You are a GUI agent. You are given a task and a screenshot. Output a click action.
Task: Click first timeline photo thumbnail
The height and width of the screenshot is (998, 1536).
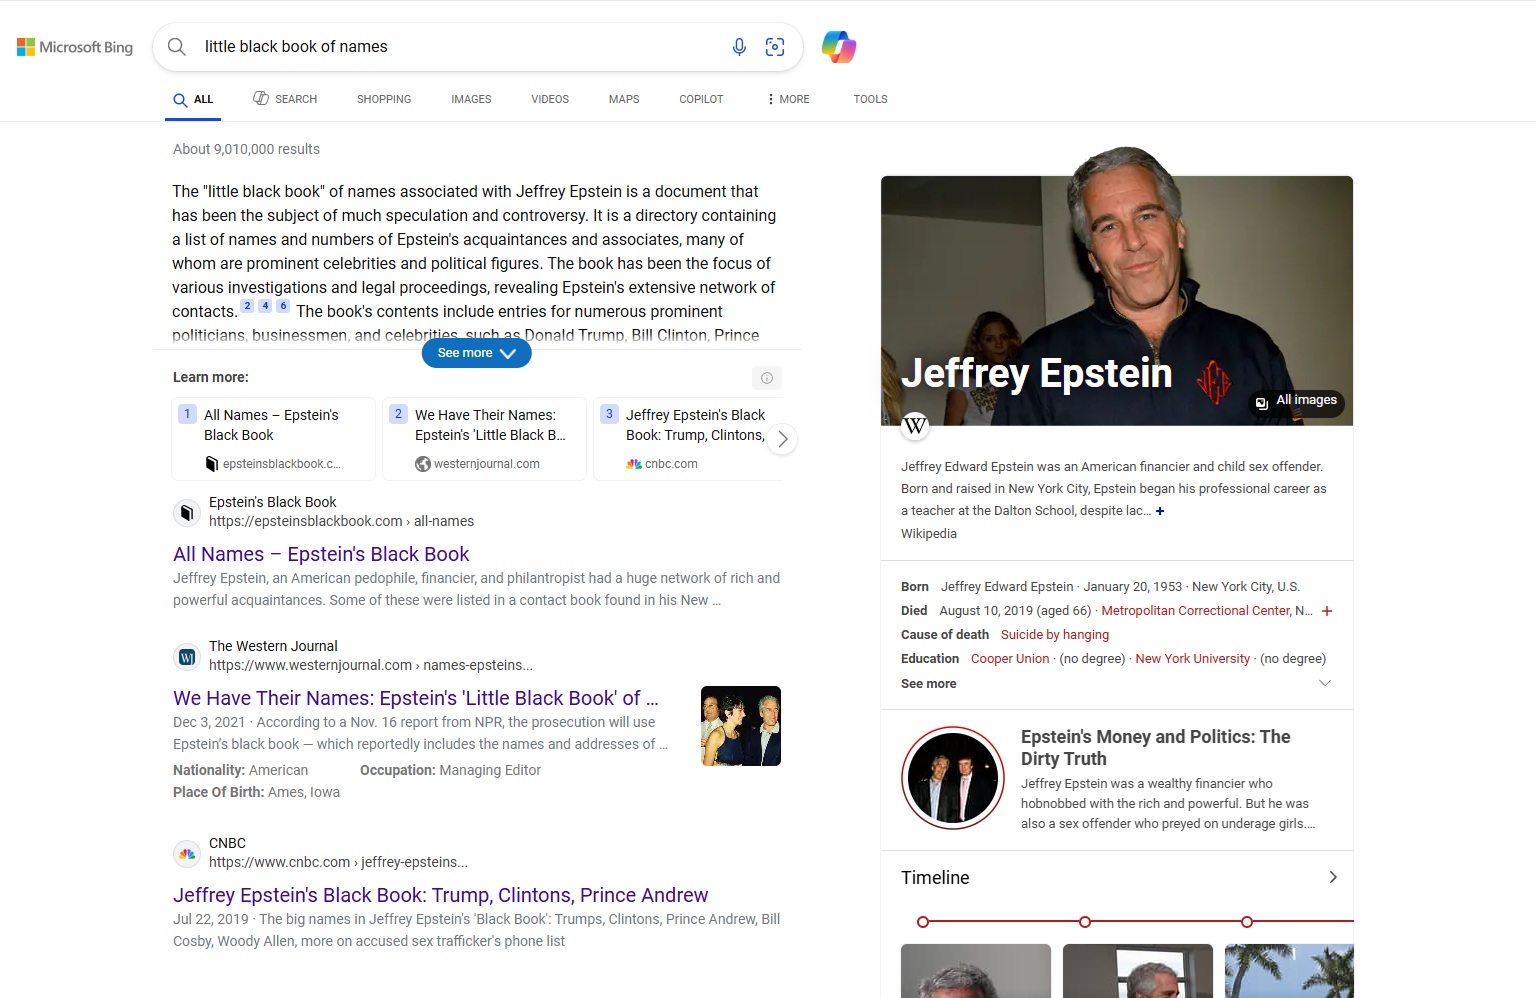coord(976,971)
